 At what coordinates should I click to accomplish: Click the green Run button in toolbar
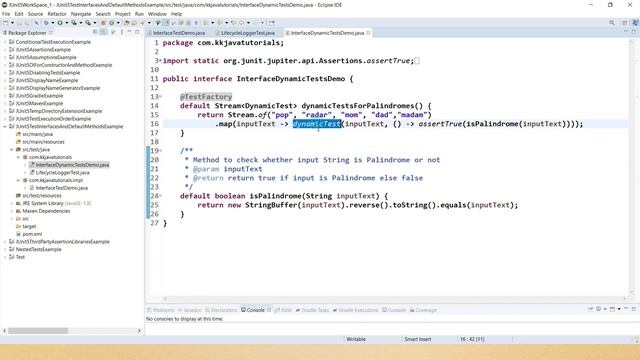coord(60,23)
